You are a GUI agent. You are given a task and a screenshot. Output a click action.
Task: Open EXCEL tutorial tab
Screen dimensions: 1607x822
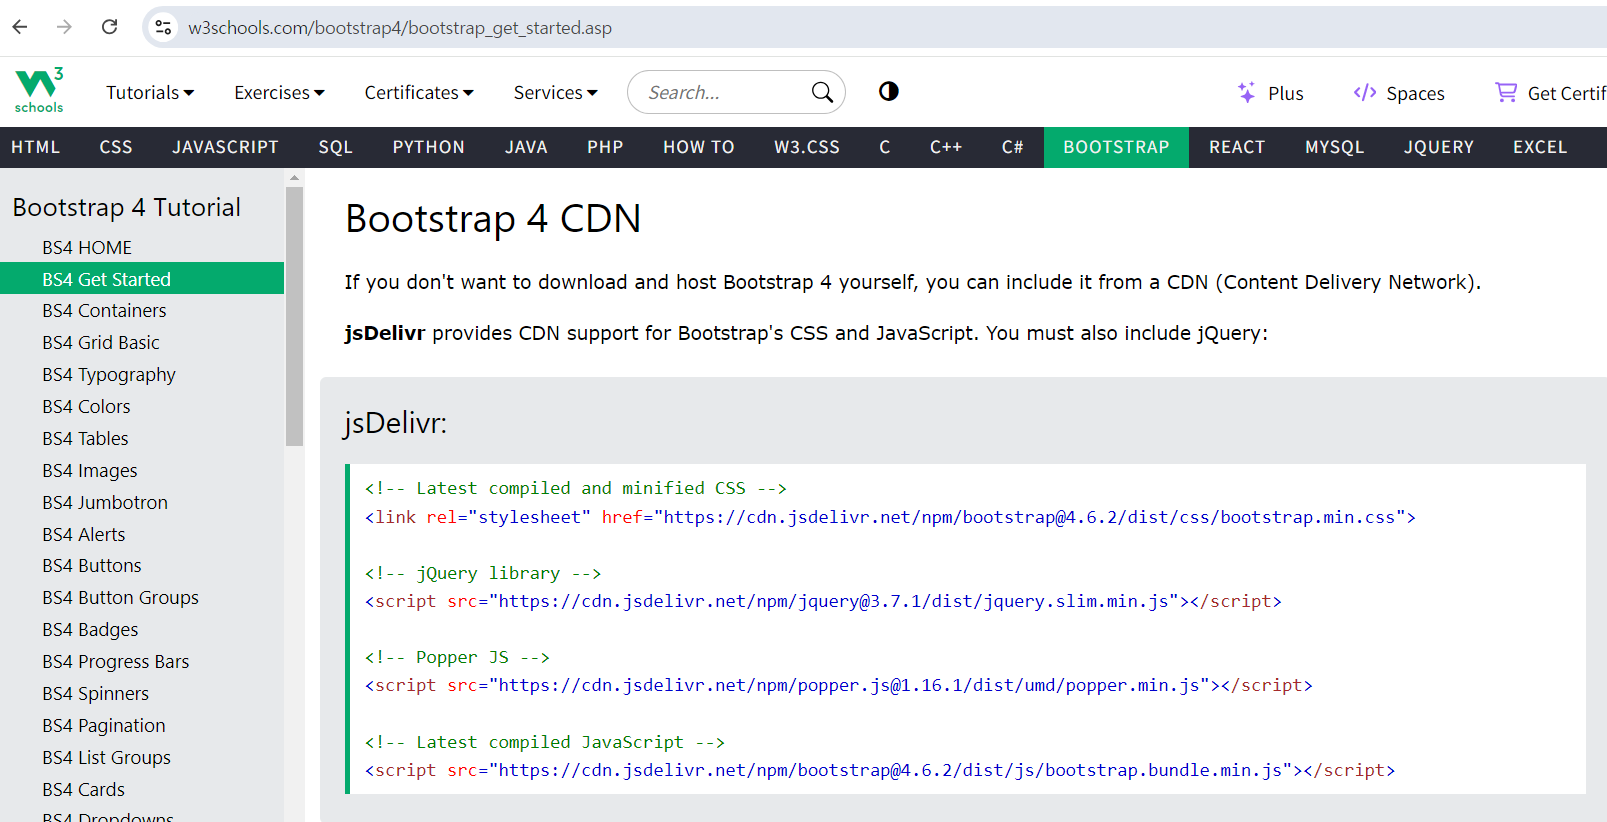pos(1540,147)
